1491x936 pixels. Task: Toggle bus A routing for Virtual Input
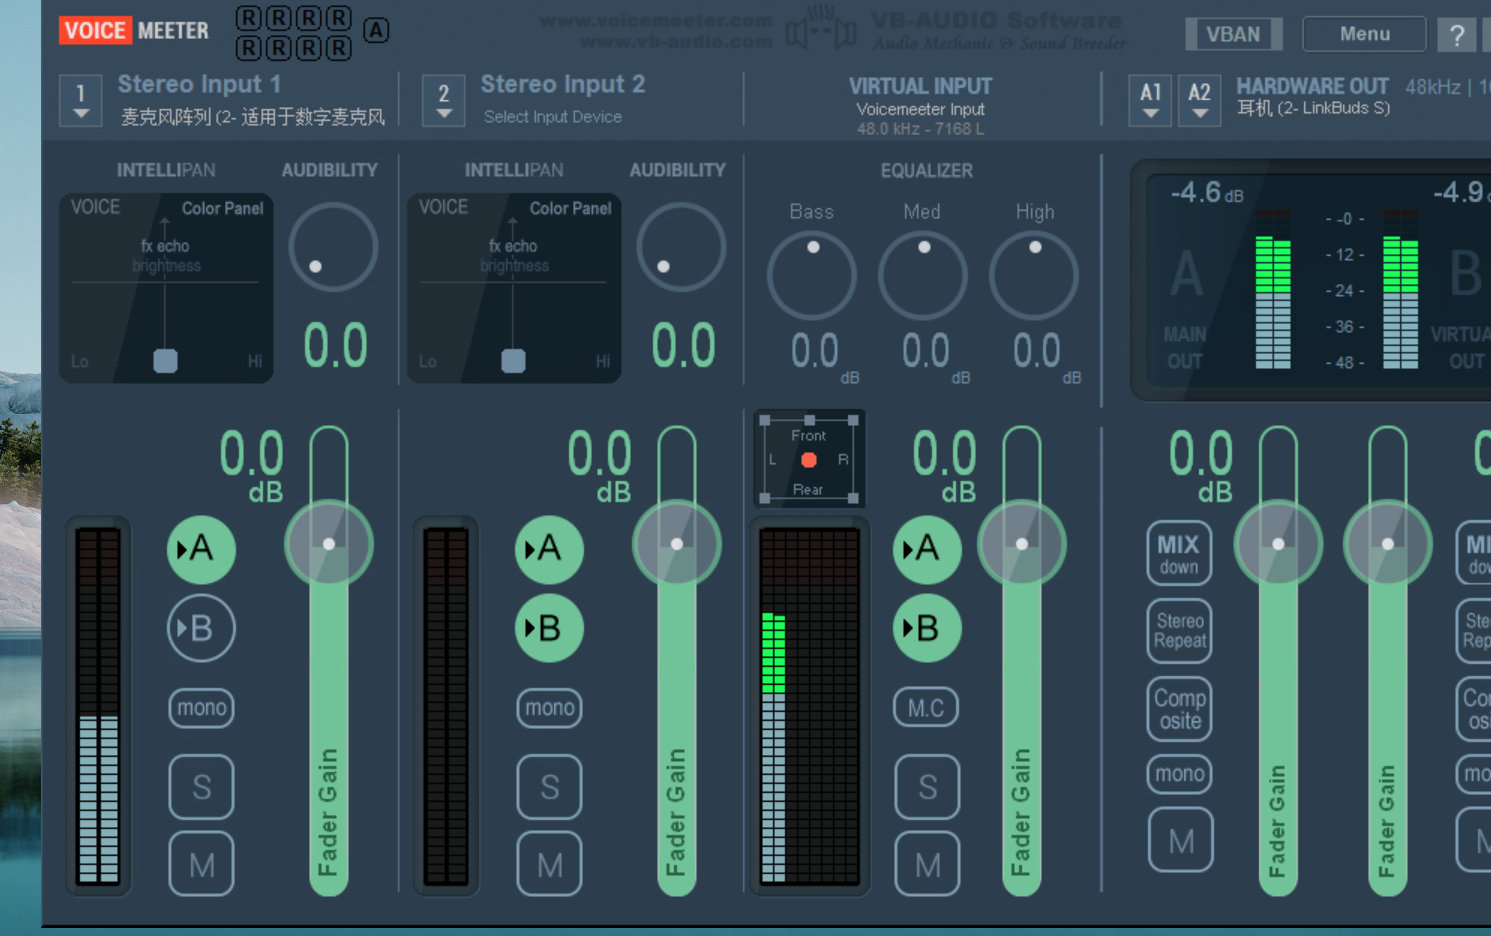click(927, 549)
